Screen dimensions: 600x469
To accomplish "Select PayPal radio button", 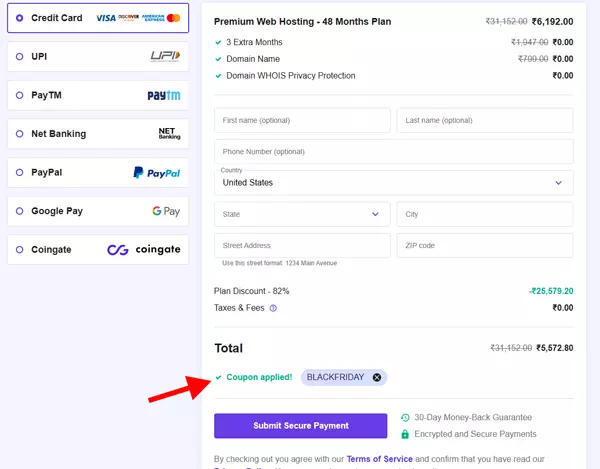I will tap(19, 173).
